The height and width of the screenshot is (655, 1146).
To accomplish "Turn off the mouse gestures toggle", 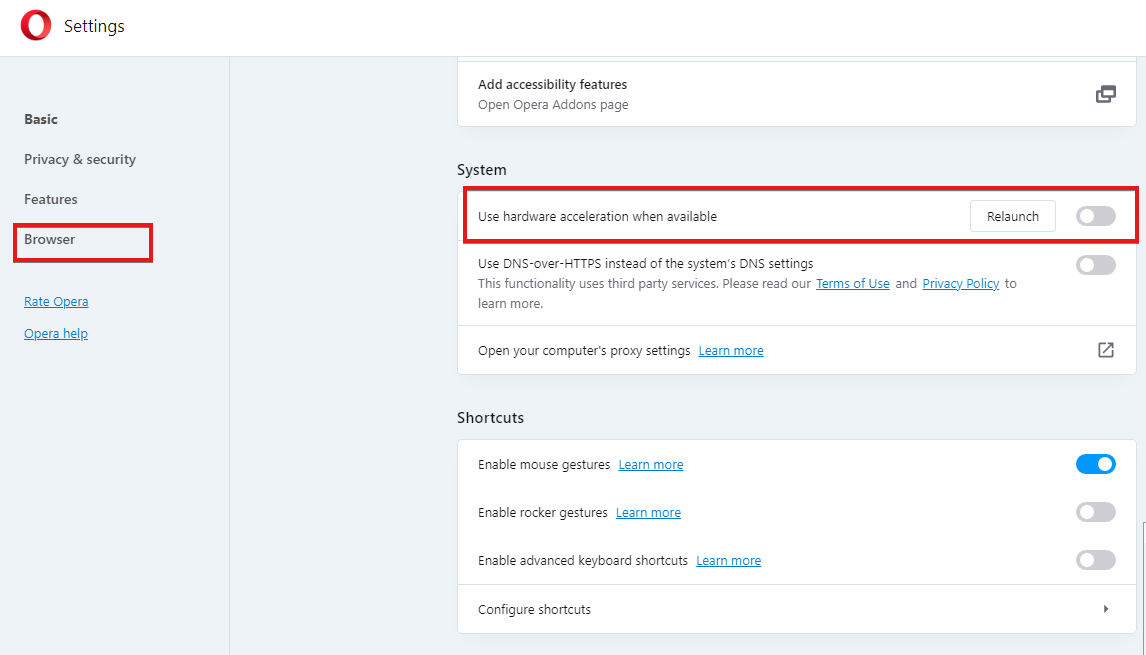I will 1096,464.
